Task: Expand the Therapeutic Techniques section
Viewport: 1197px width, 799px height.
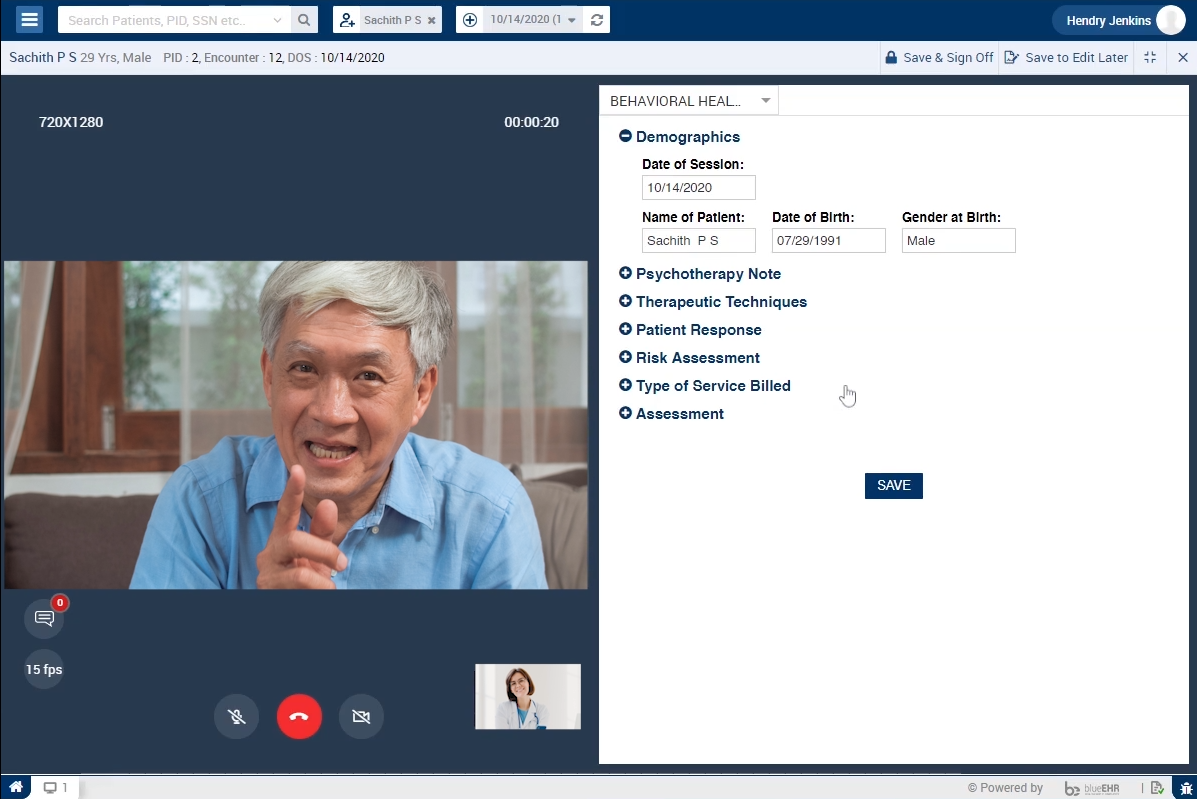Action: tap(625, 301)
